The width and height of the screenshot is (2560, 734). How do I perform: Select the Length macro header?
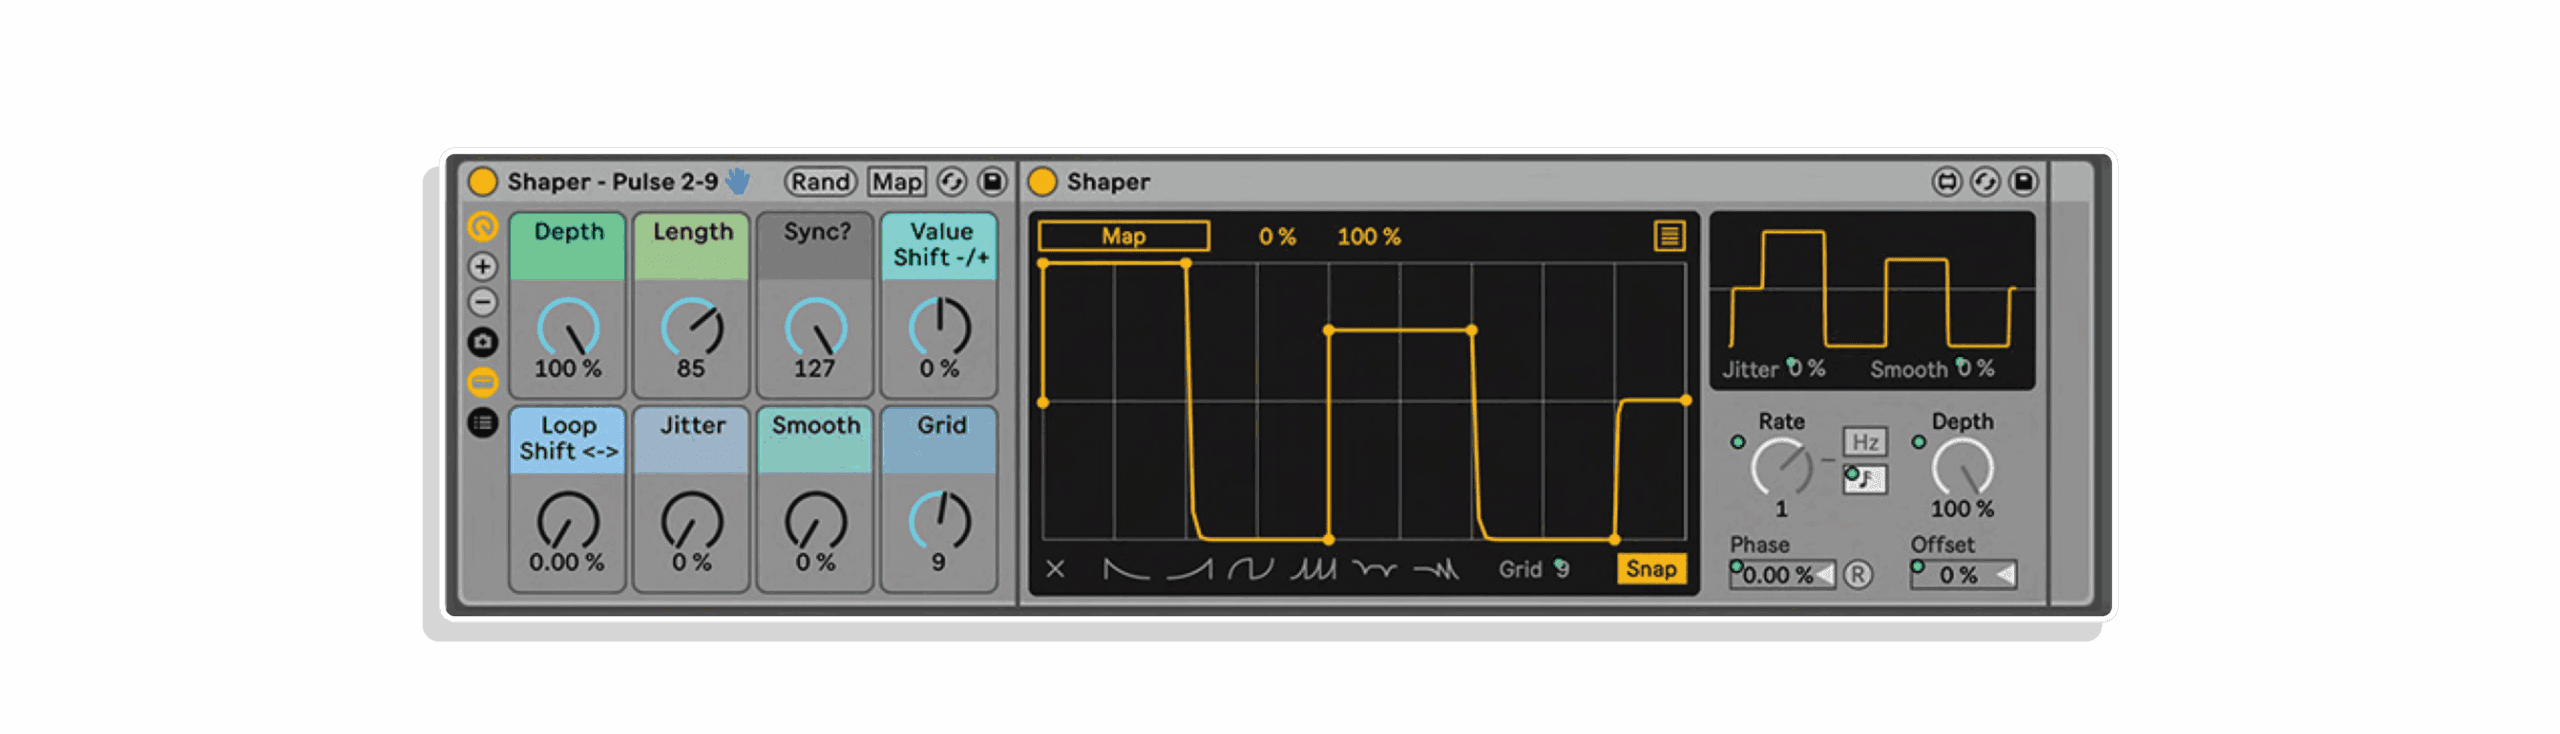pos(692,245)
